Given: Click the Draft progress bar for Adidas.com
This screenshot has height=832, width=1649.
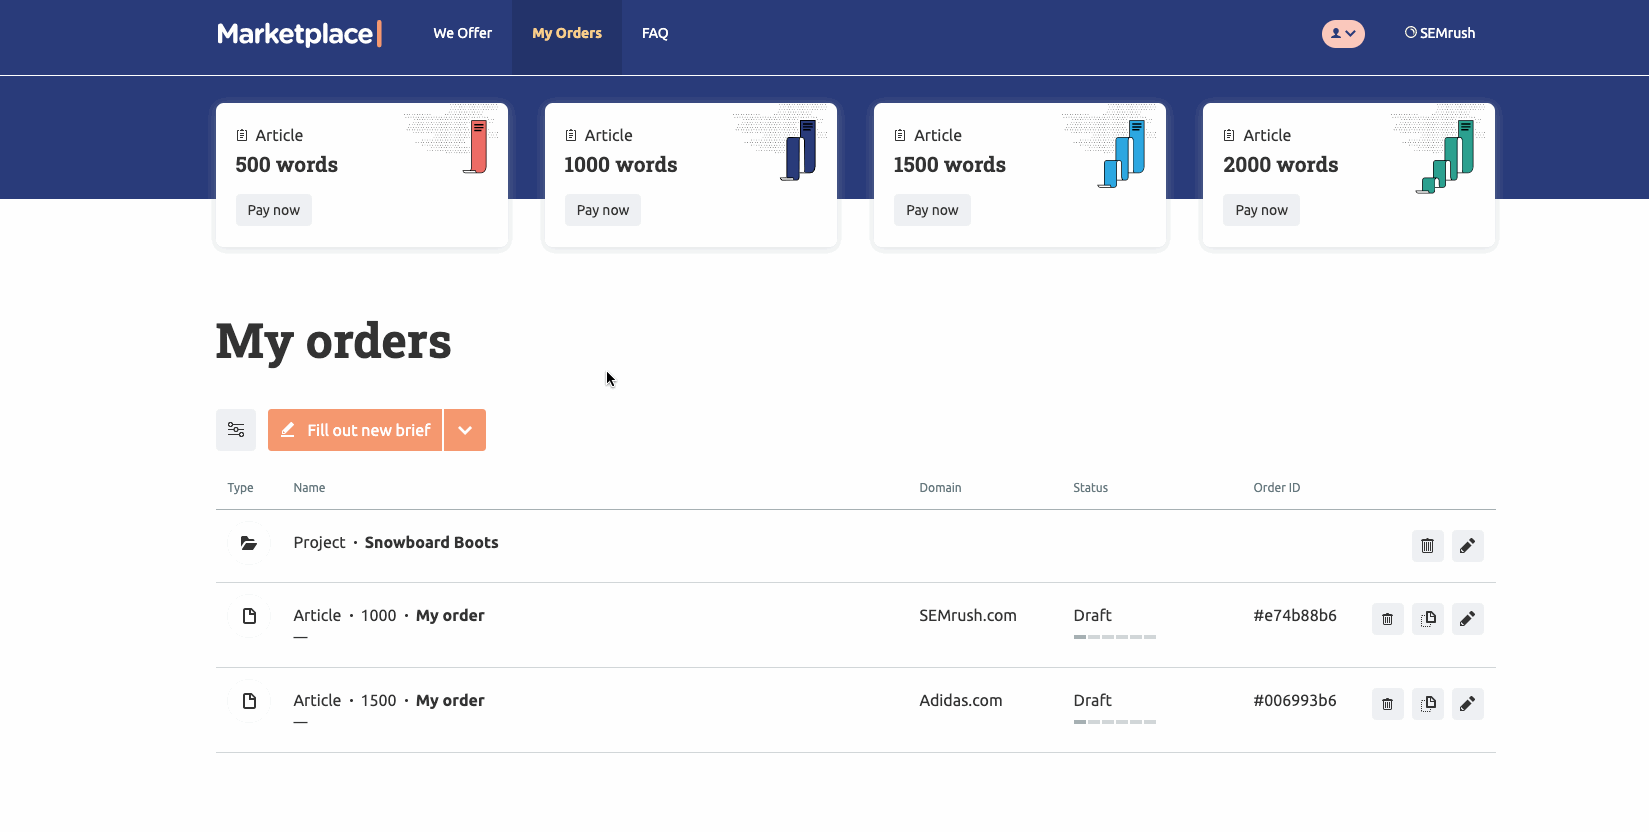Looking at the screenshot, I should point(1114,722).
